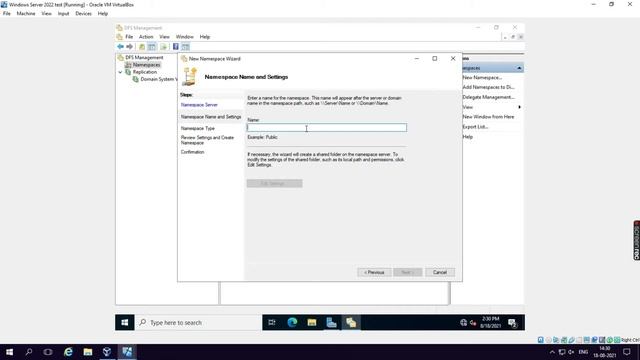
Task: Click the Back arrow in DFS Management toolbar
Action: [120, 47]
